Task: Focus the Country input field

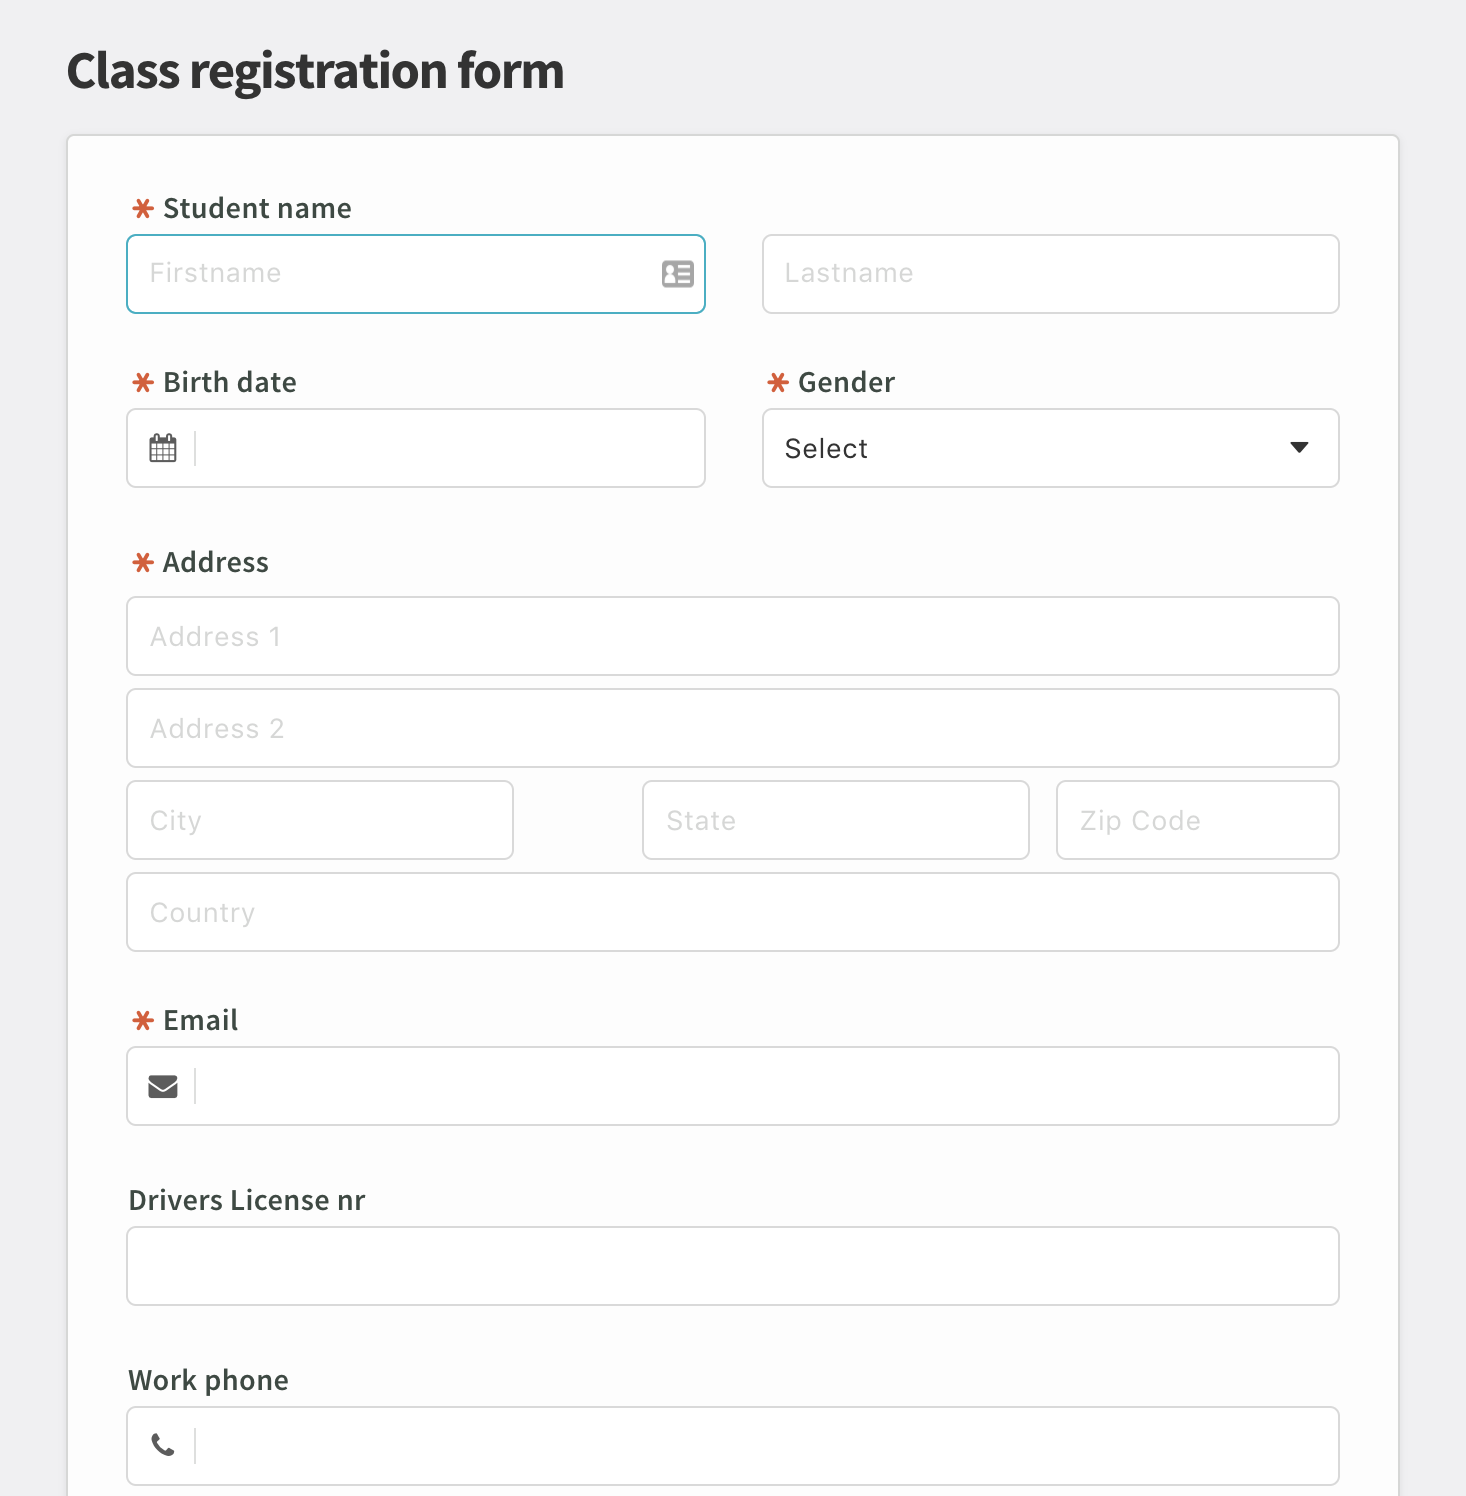Action: tap(733, 912)
